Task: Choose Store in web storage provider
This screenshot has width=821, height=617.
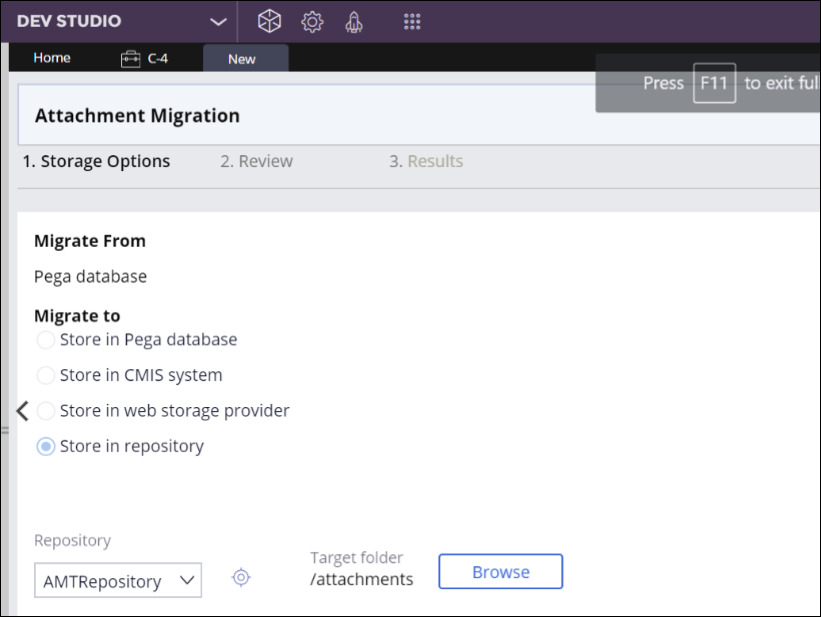Action: pyautogui.click(x=45, y=411)
